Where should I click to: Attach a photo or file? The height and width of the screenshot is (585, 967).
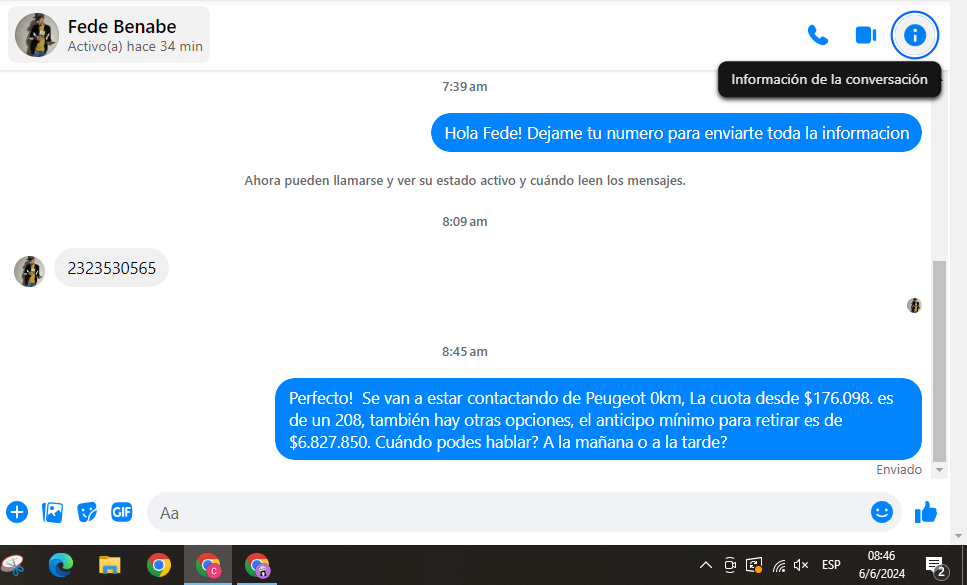(x=52, y=512)
